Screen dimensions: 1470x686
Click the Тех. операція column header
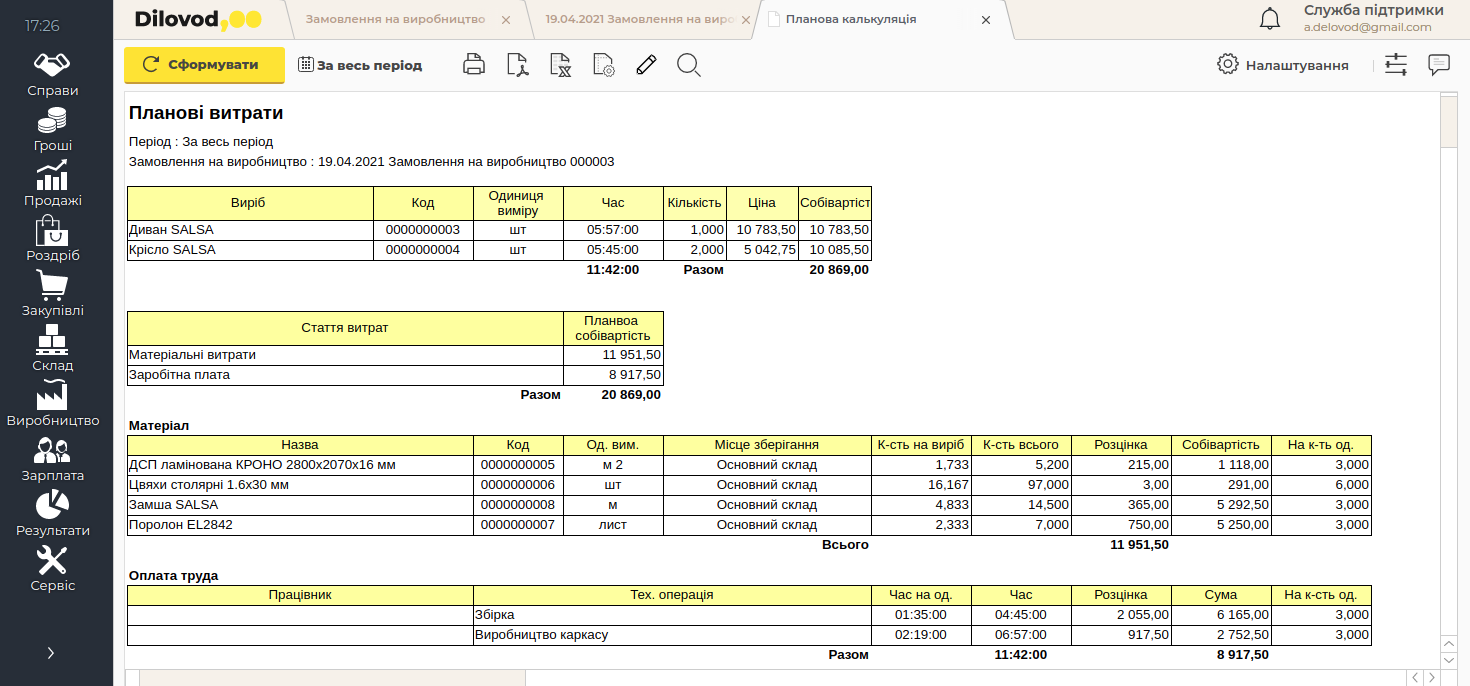tap(672, 595)
